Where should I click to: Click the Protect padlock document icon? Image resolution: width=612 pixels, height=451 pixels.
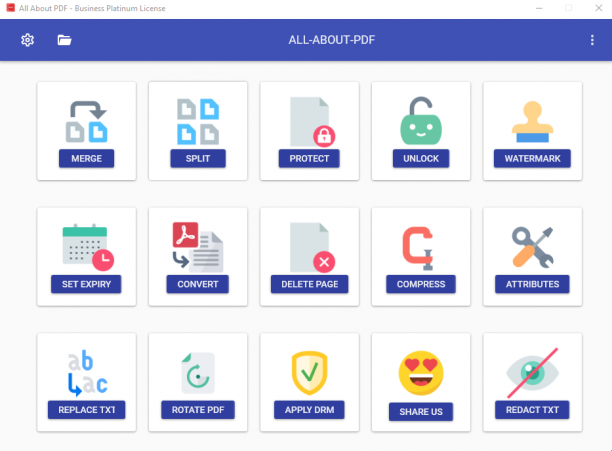pos(312,121)
